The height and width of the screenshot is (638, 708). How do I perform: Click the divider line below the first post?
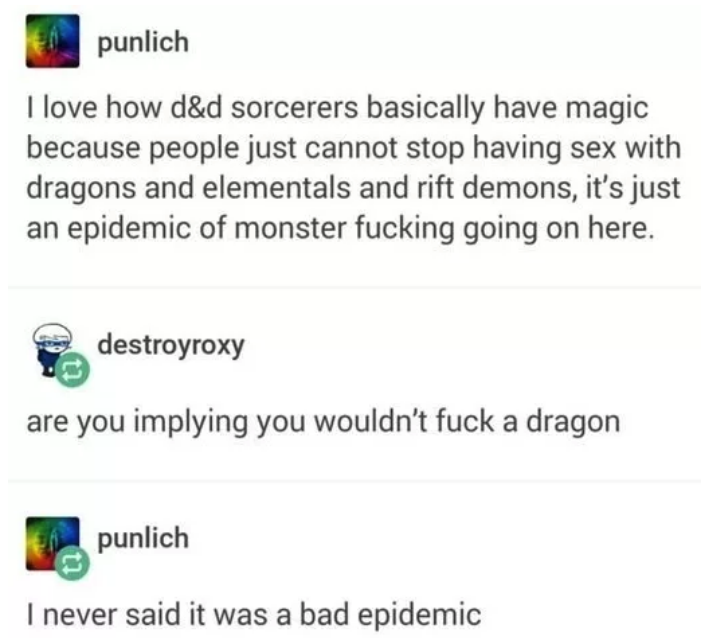(354, 287)
